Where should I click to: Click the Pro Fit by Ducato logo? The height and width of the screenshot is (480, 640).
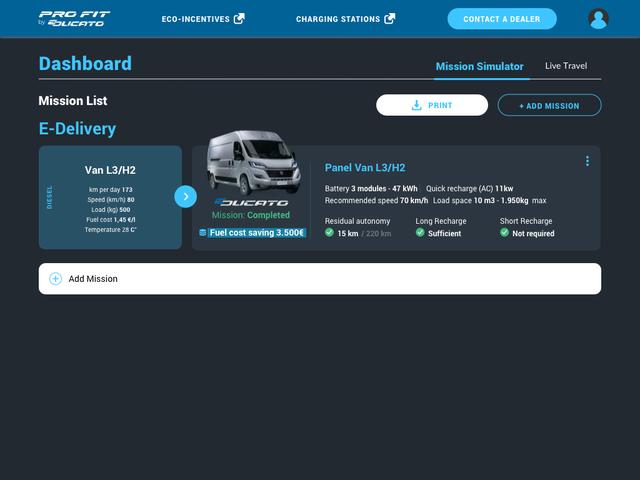coord(74,19)
